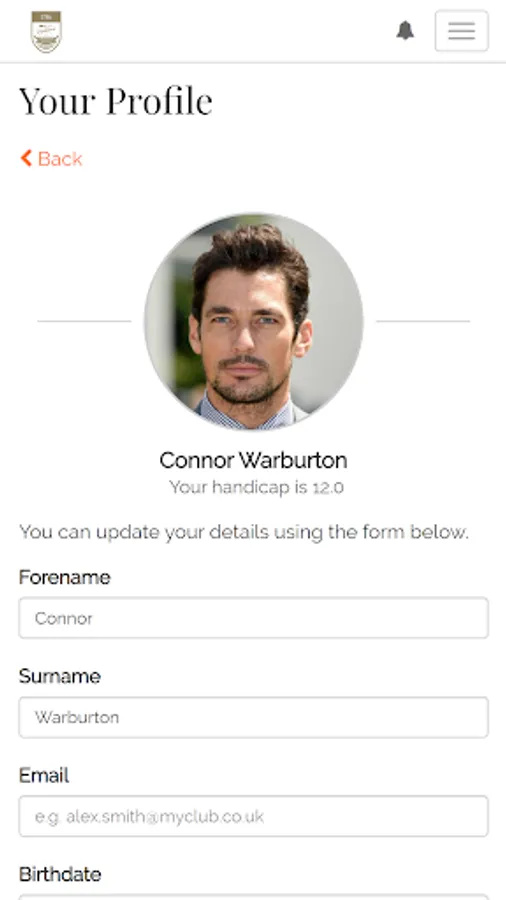Click the orange back chevron arrow
The image size is (506, 900).
click(x=26, y=158)
